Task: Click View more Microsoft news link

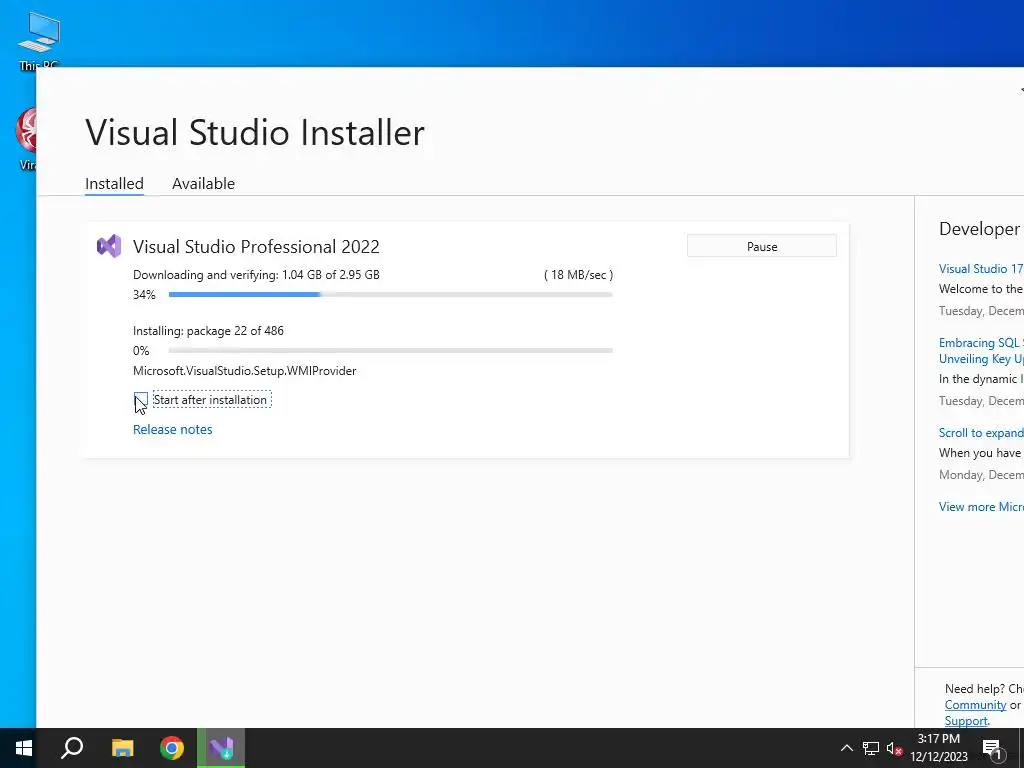Action: (x=980, y=506)
